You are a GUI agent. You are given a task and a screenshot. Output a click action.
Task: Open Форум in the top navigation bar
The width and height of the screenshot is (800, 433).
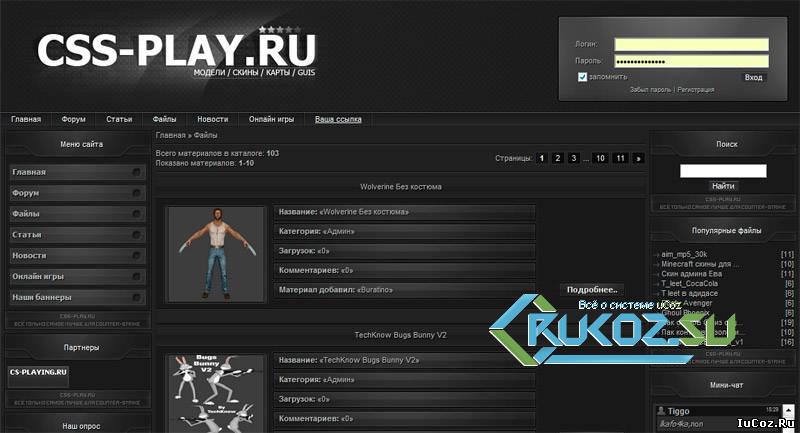point(73,119)
